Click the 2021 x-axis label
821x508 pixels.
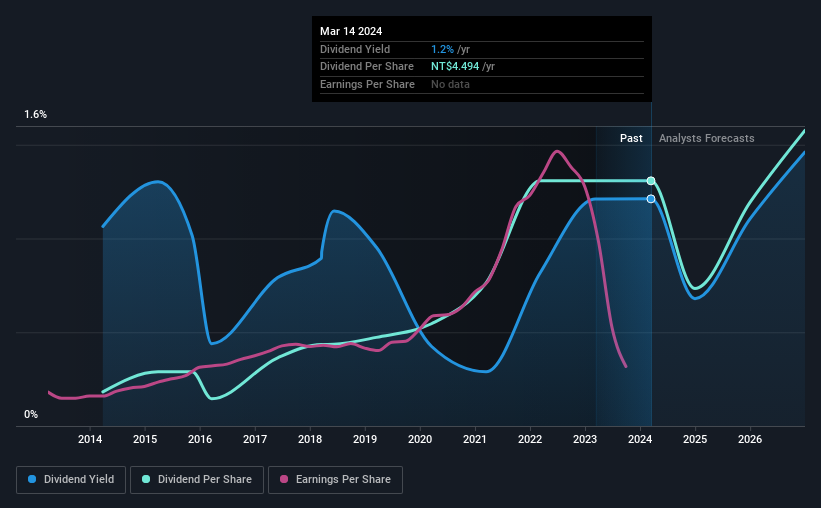[475, 439]
